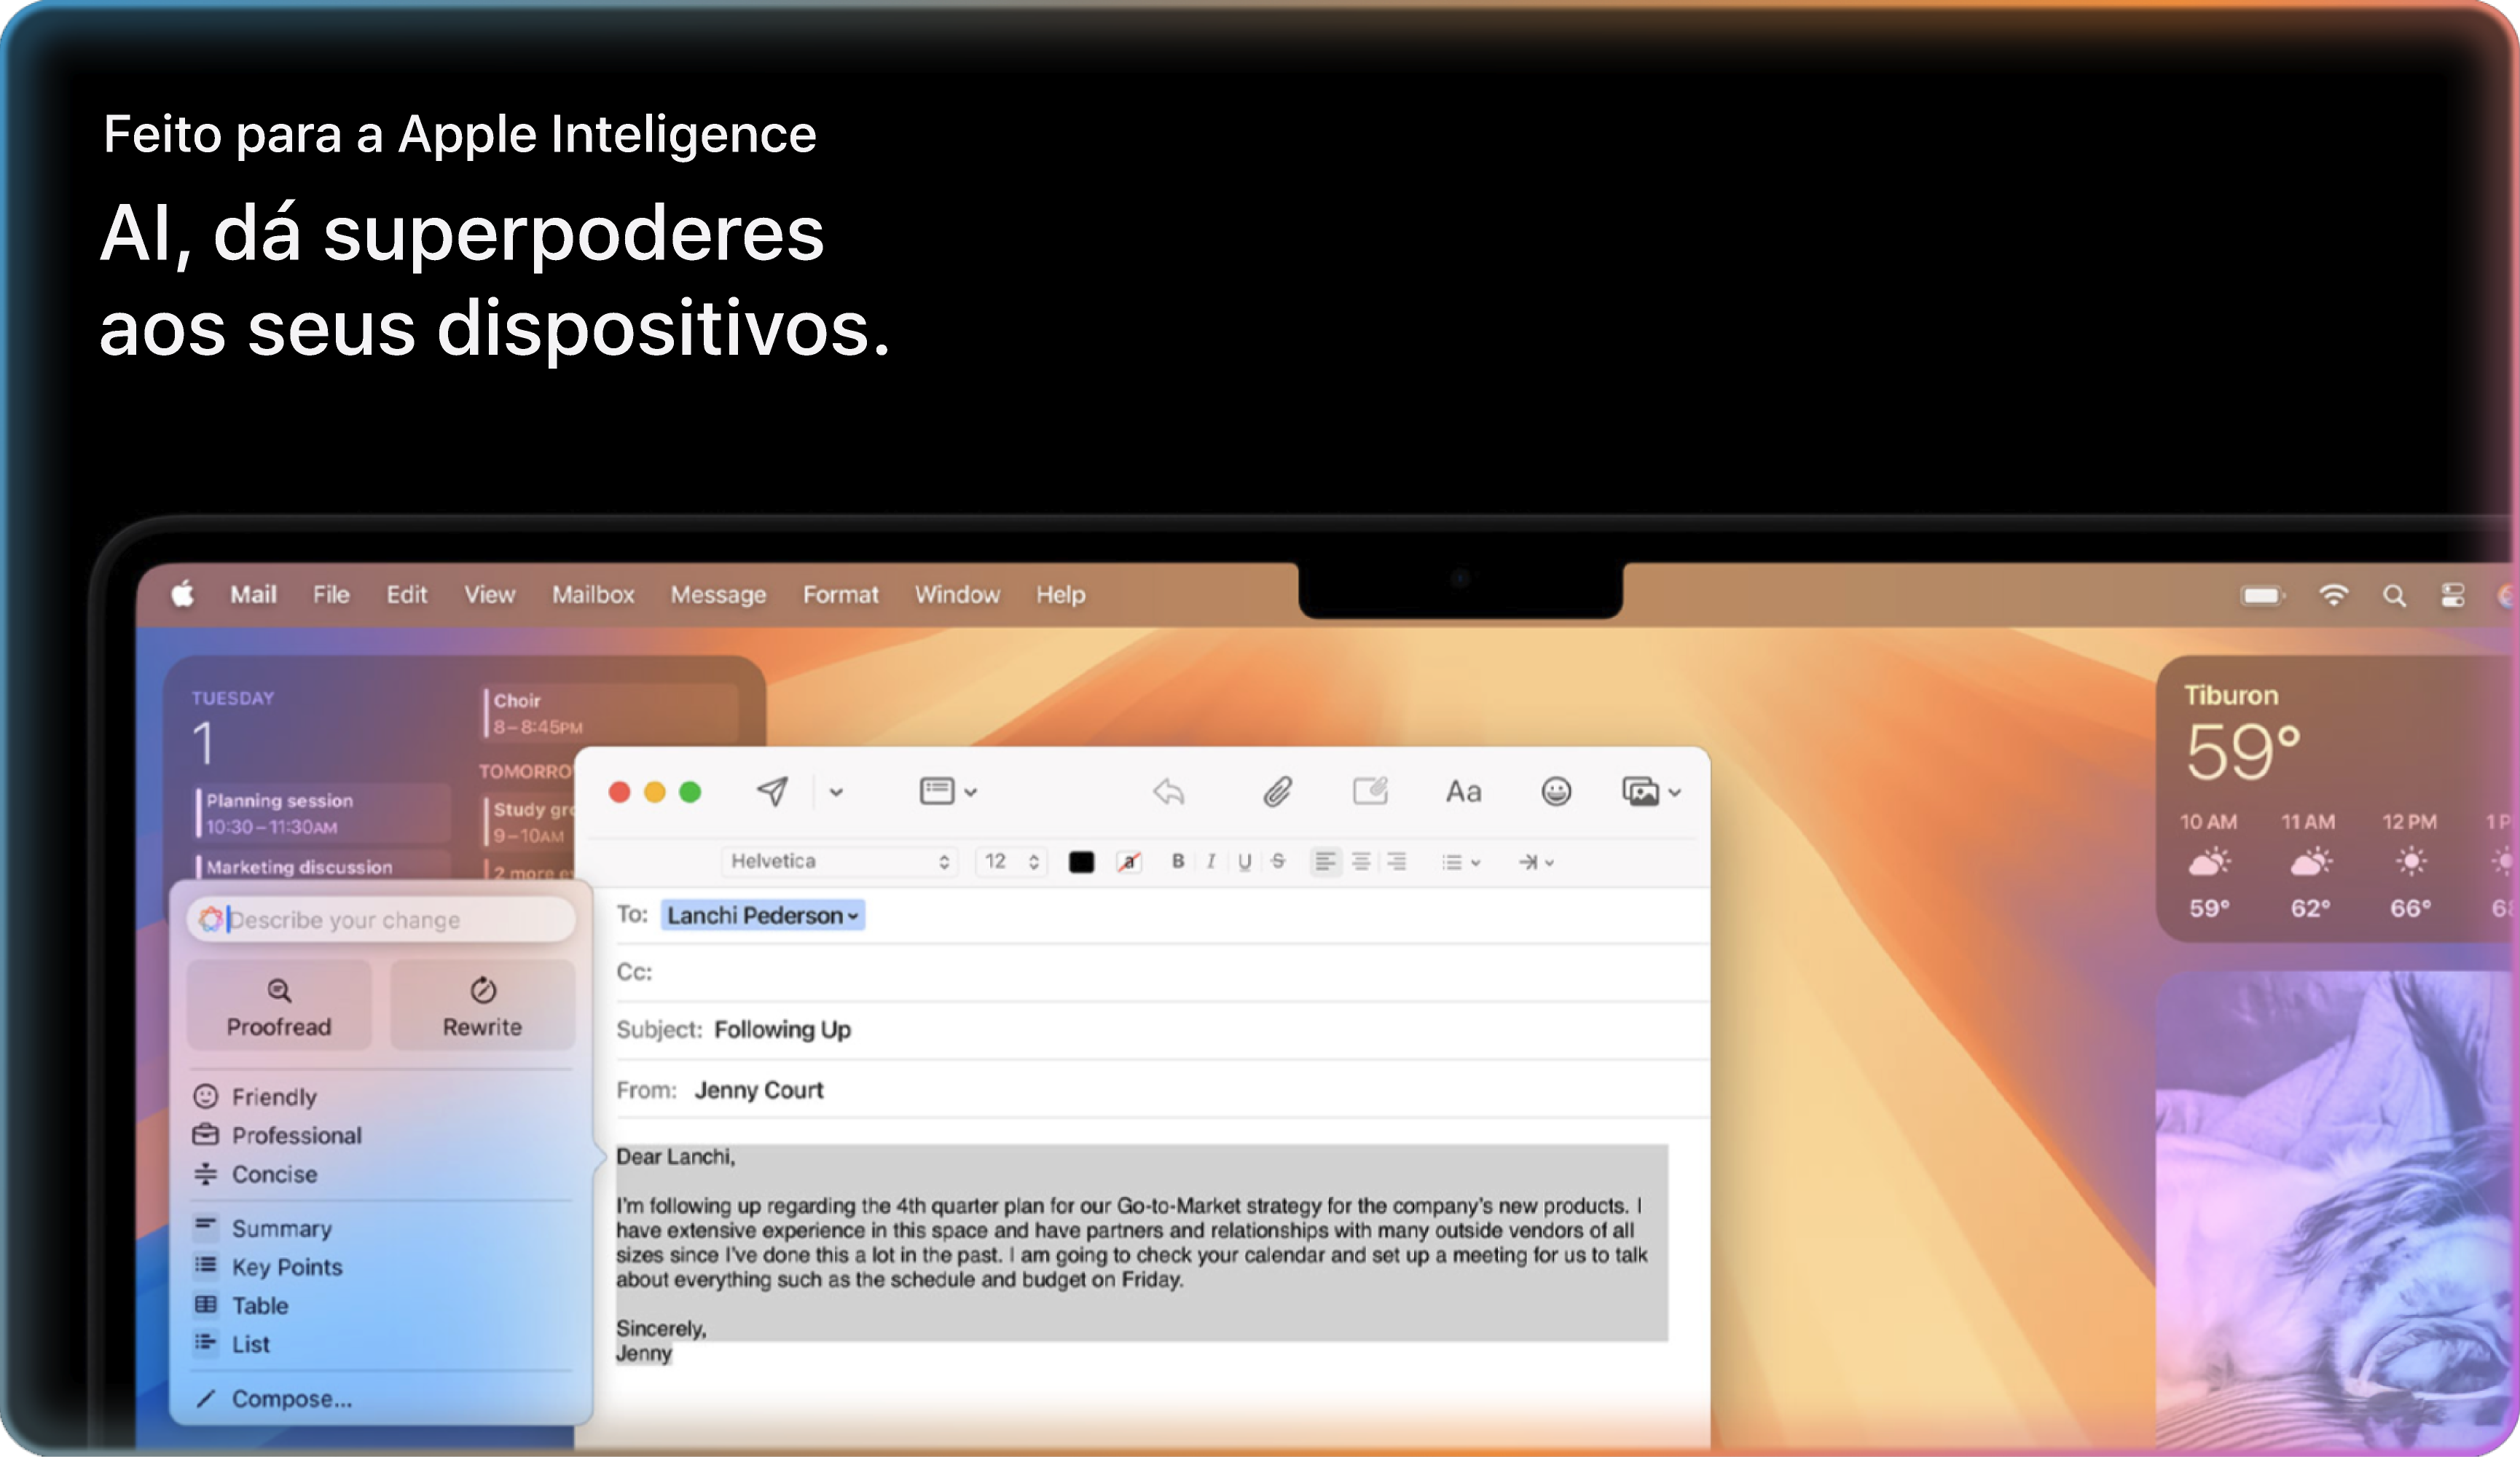Open the Window menu
The image size is (2520, 1457).
click(x=957, y=594)
